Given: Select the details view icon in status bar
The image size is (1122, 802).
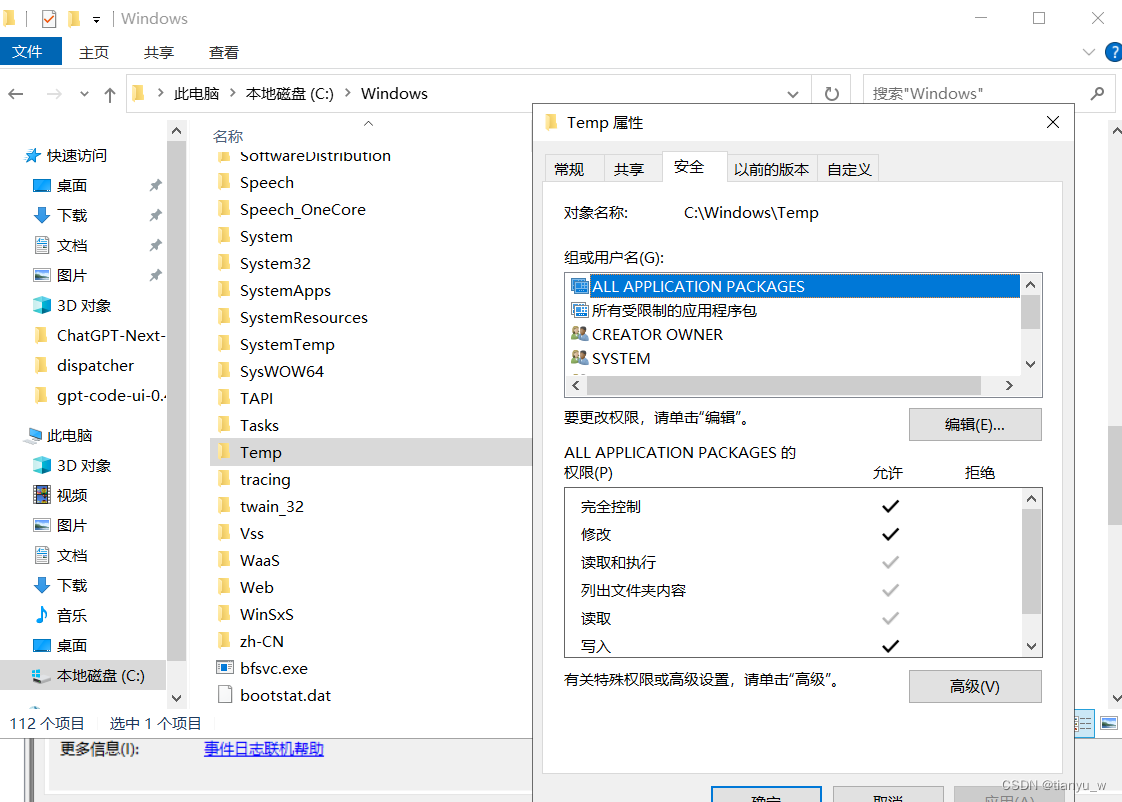Looking at the screenshot, I should [1083, 723].
